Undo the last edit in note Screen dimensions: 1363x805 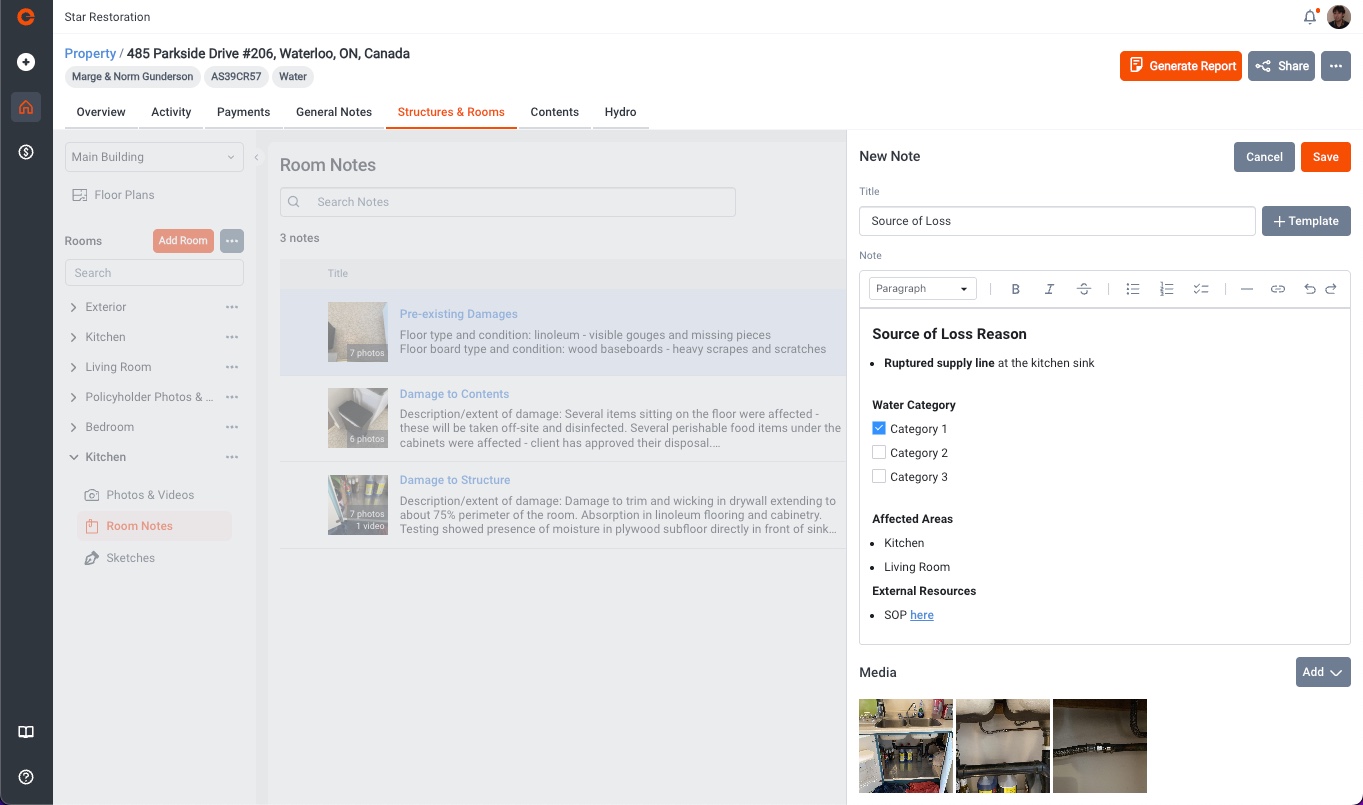(x=1309, y=289)
